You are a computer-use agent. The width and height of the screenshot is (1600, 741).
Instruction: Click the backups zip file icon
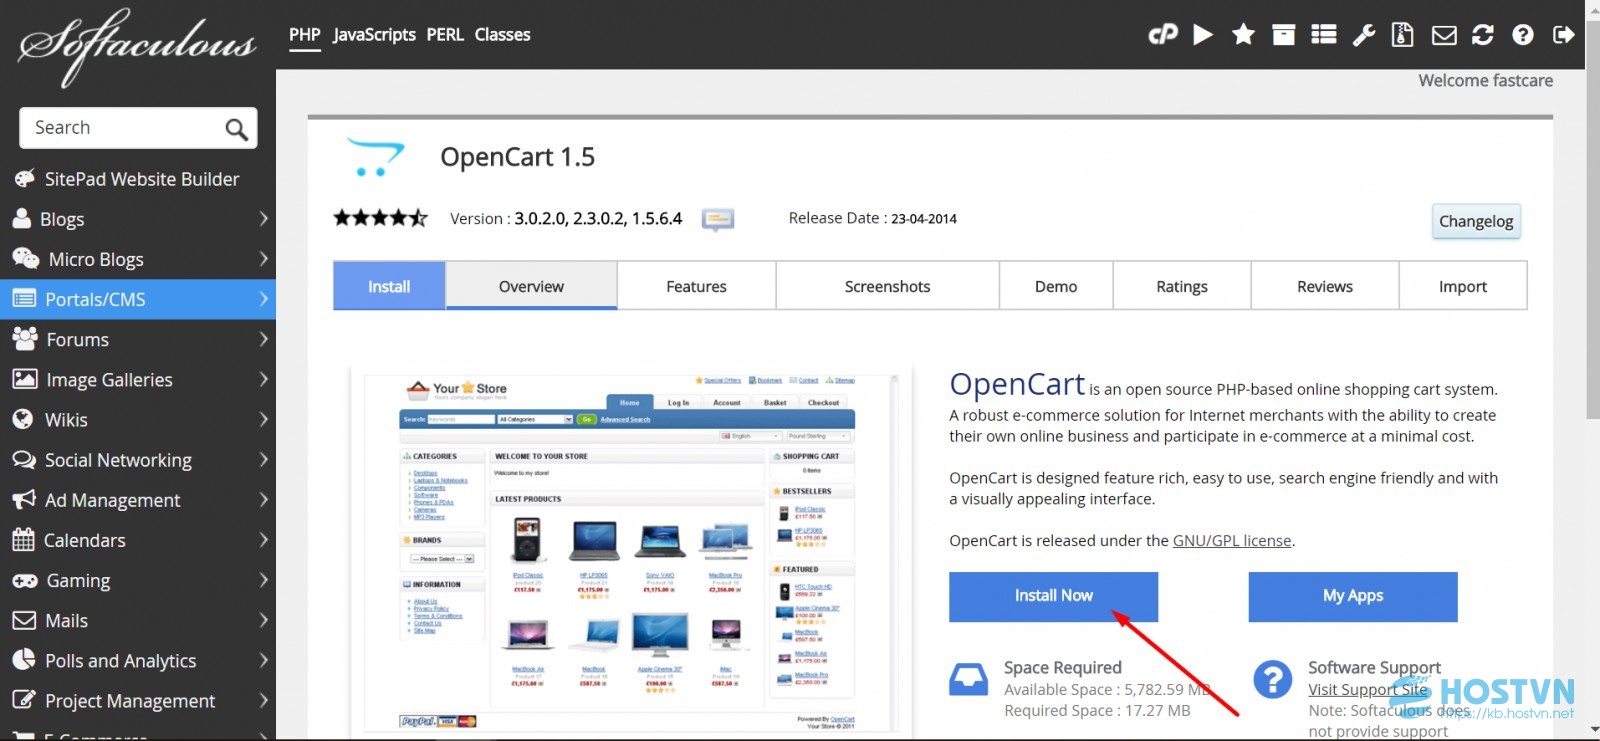tap(1403, 35)
